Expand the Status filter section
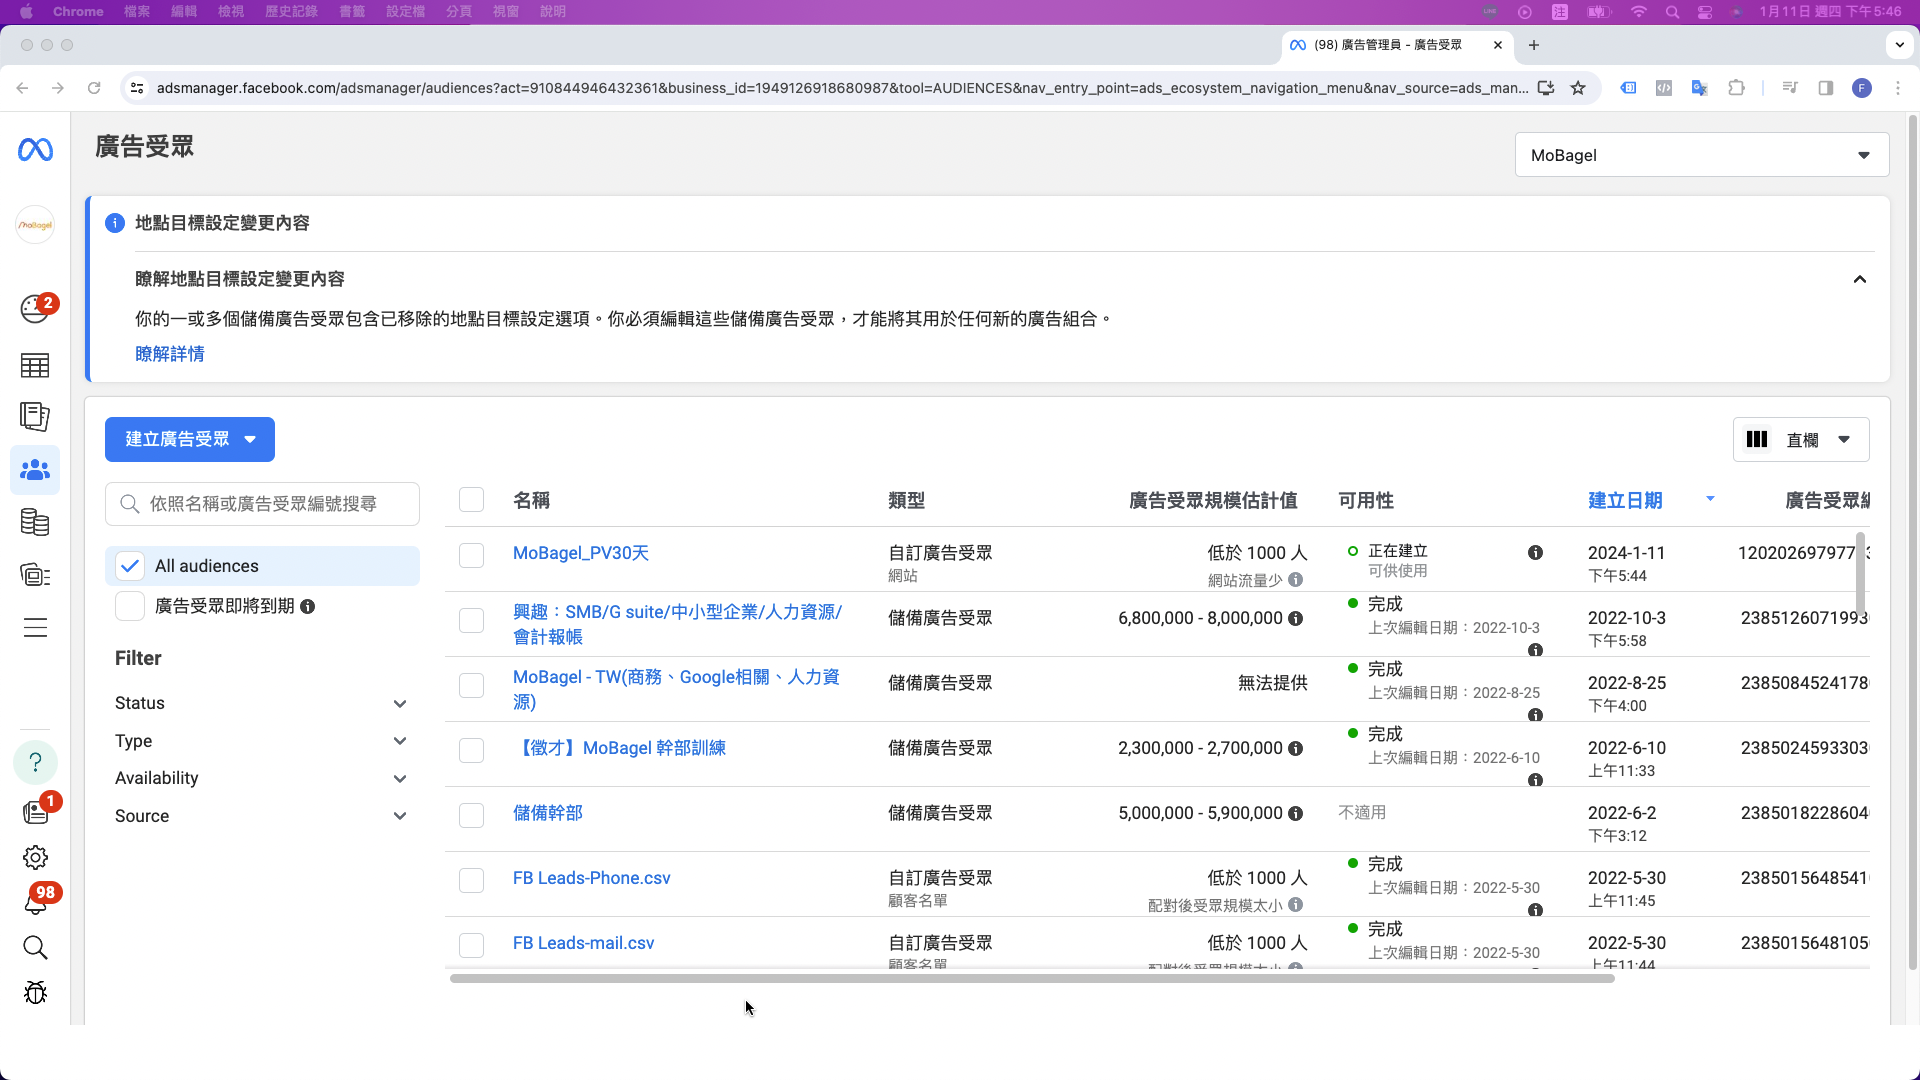 coord(262,704)
